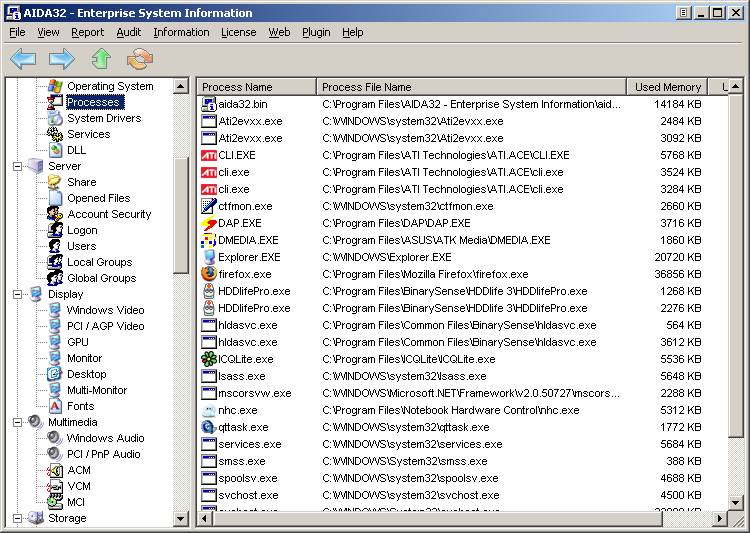Click the green Up arrow toolbar button
This screenshot has height=533, width=750.
pyautogui.click(x=101, y=59)
